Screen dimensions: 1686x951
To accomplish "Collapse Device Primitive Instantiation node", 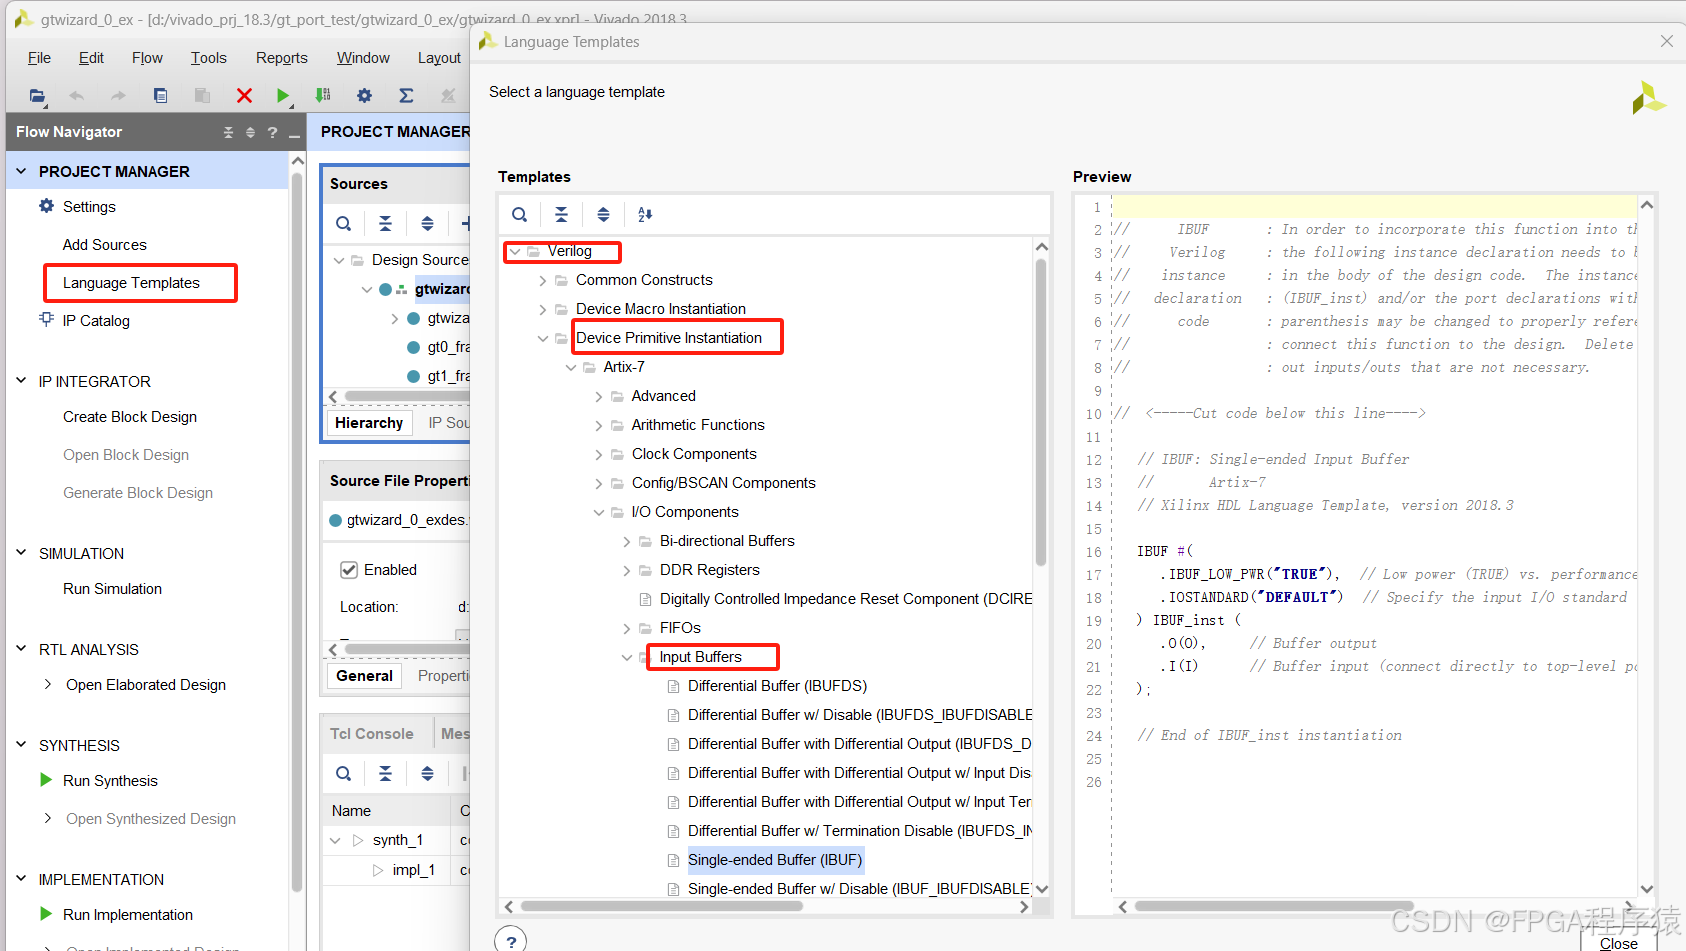I will (x=543, y=339).
